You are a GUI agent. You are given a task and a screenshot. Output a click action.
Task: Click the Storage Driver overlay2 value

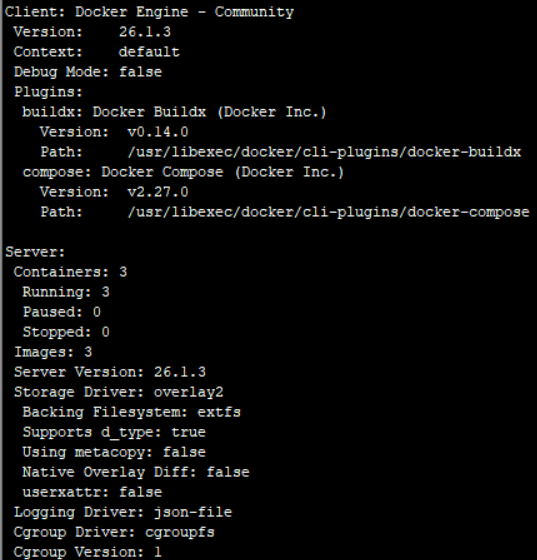(x=189, y=392)
